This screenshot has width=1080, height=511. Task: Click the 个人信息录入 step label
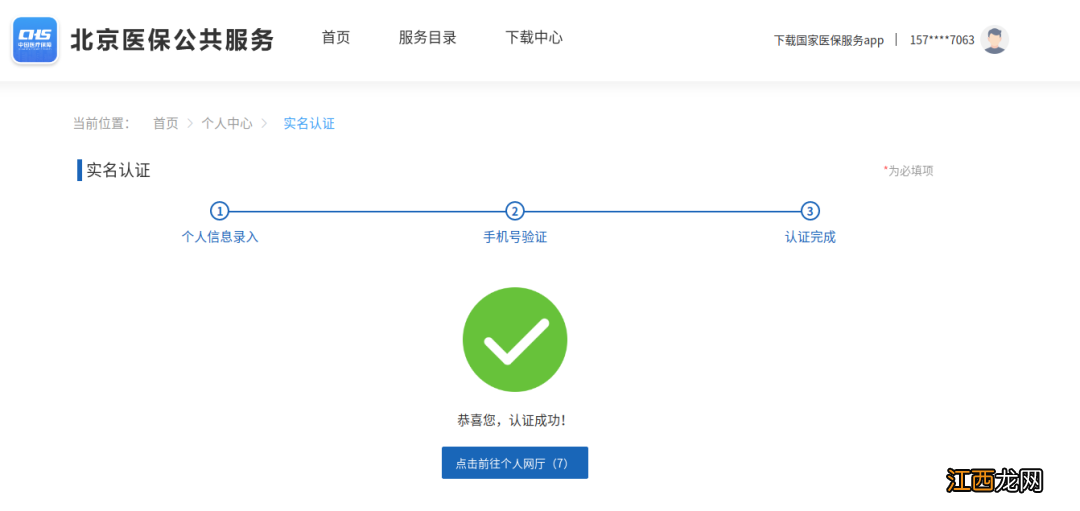coord(220,238)
